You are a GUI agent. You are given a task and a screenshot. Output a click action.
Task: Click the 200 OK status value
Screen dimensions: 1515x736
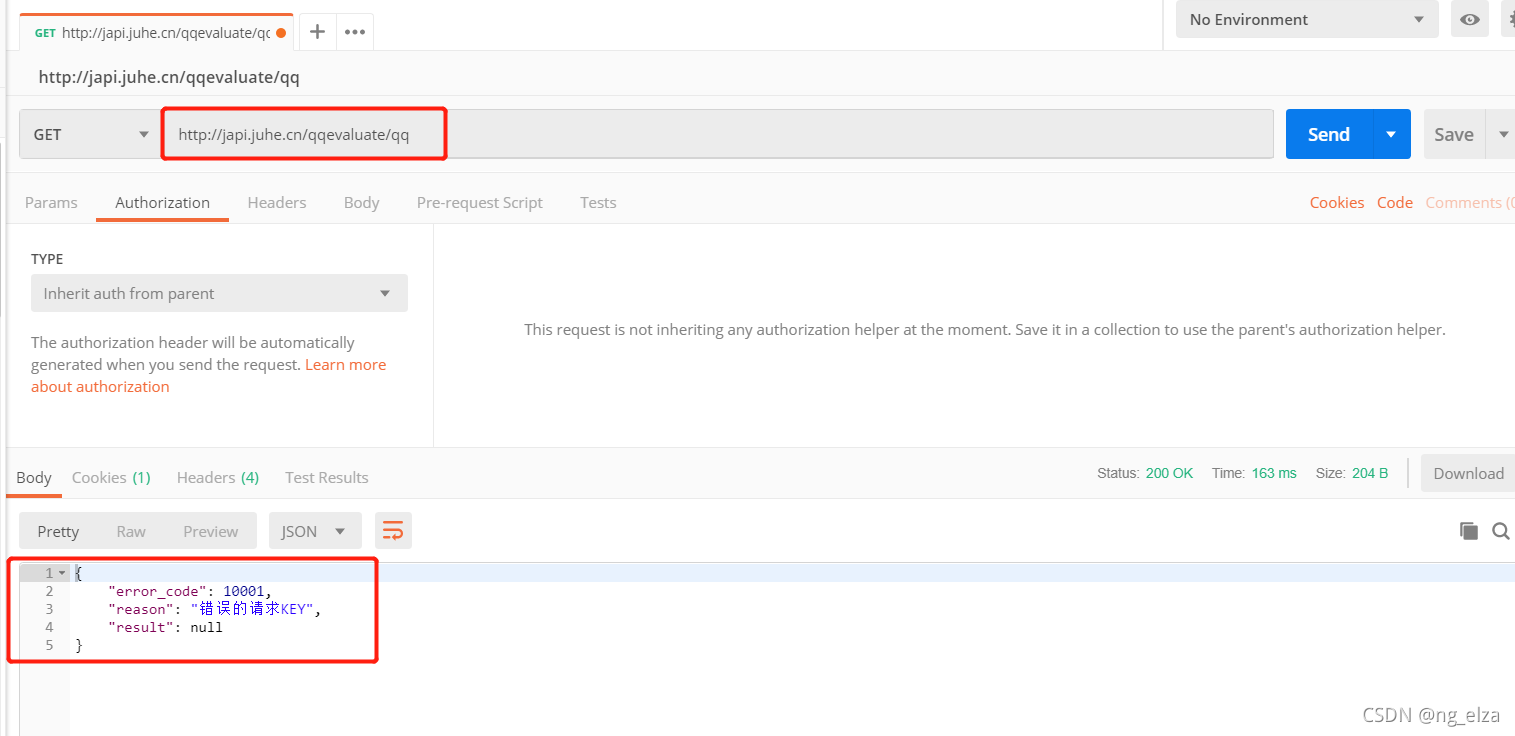point(1169,473)
